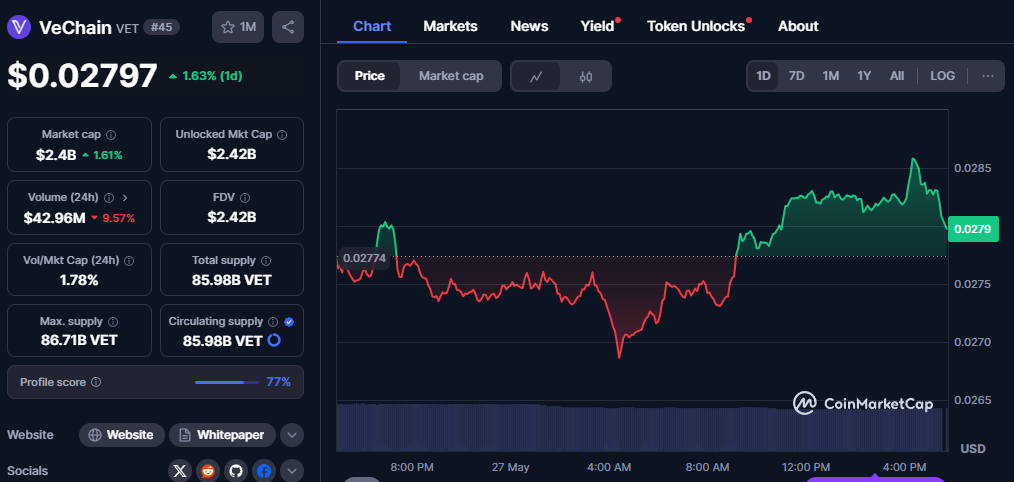Switch to the Chart tab
The width and height of the screenshot is (1014, 482).
tap(372, 27)
